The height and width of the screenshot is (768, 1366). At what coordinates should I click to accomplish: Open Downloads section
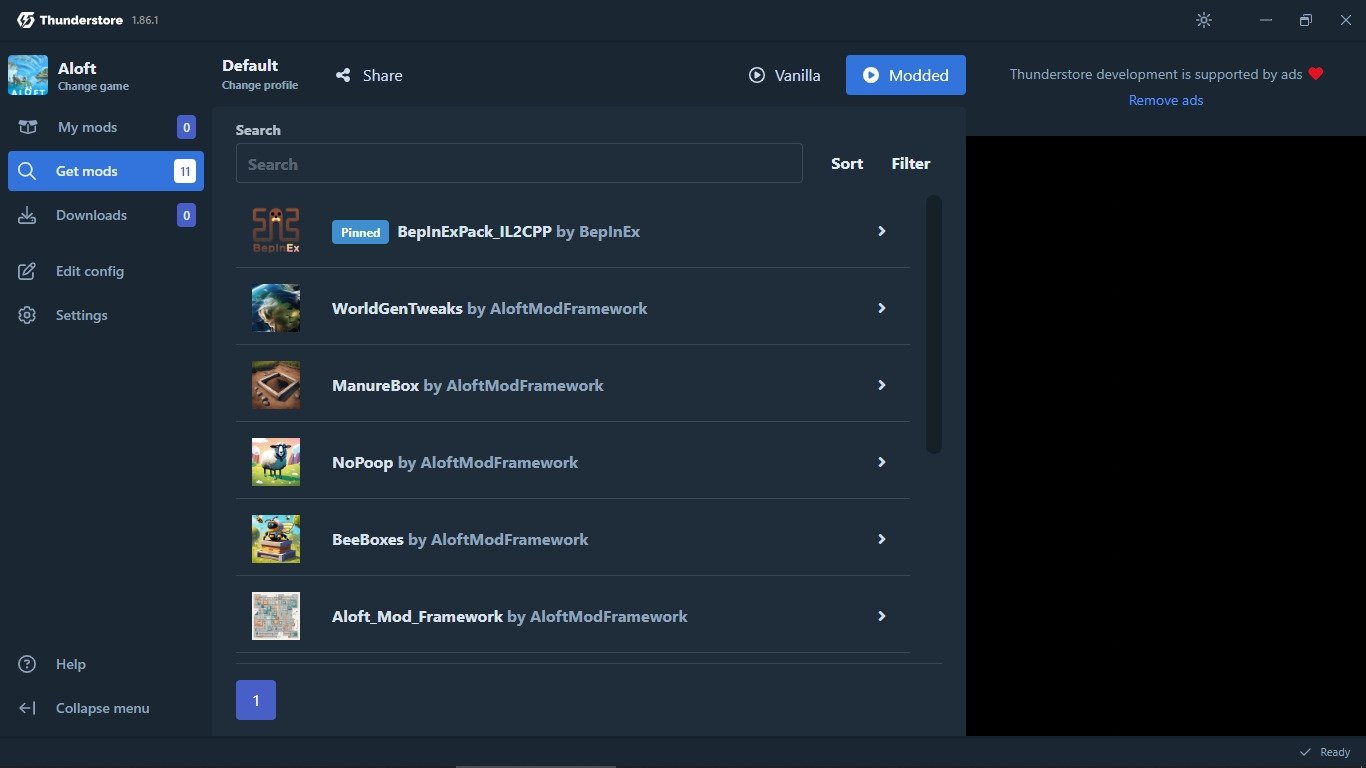105,215
